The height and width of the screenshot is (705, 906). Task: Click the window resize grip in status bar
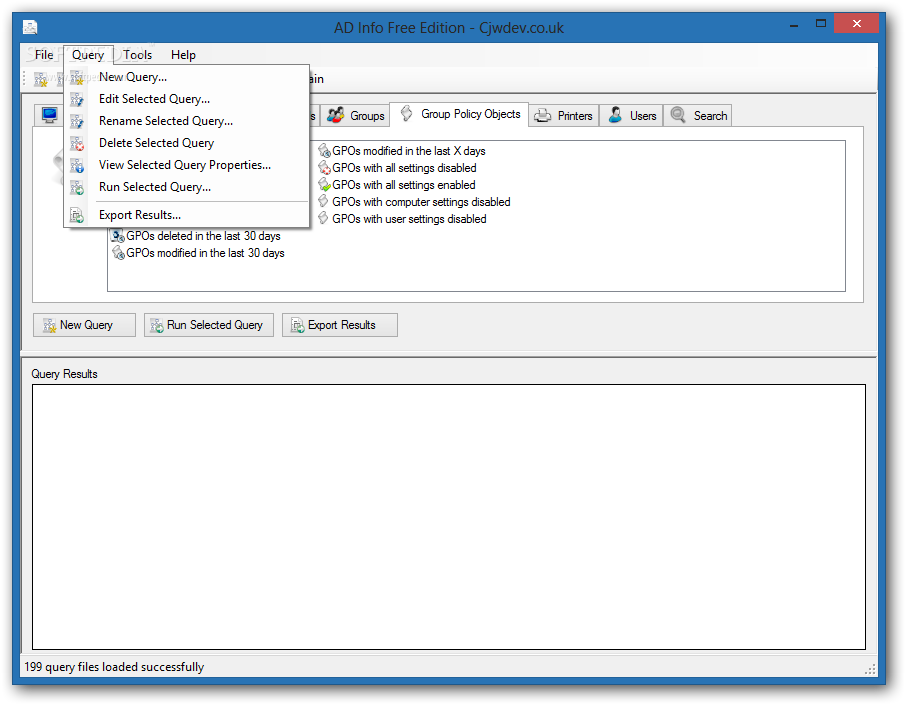pyautogui.click(x=870, y=669)
